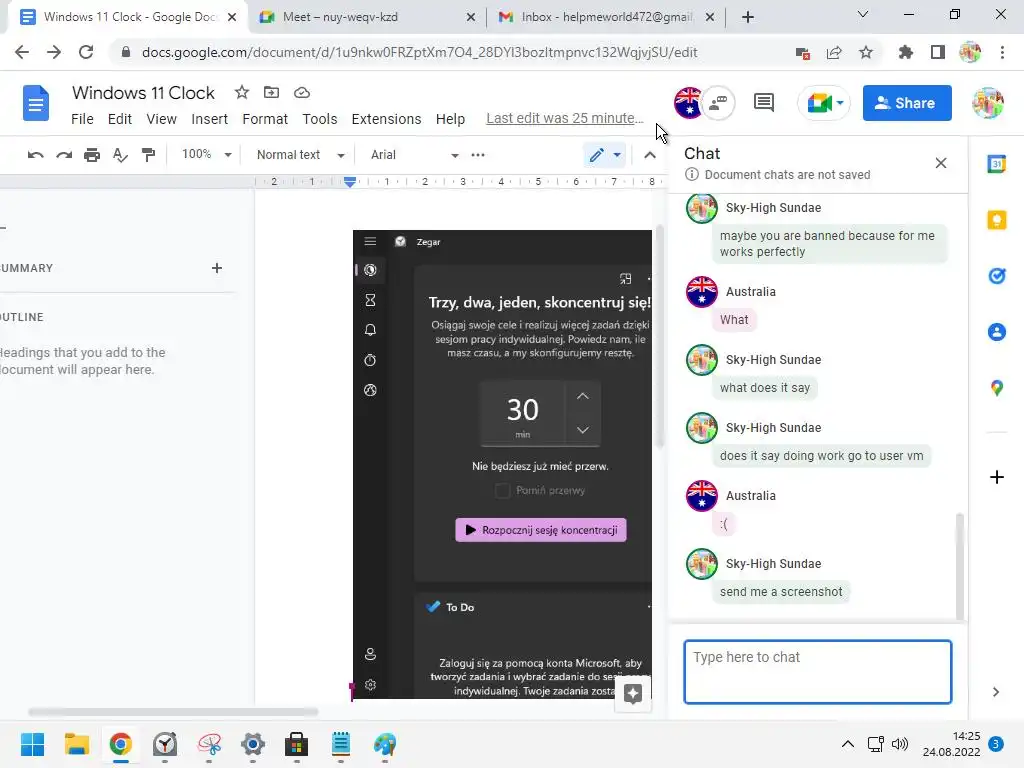Open the Normal text style dropdown
Screen dimensions: 1024x768
[x=300, y=155]
